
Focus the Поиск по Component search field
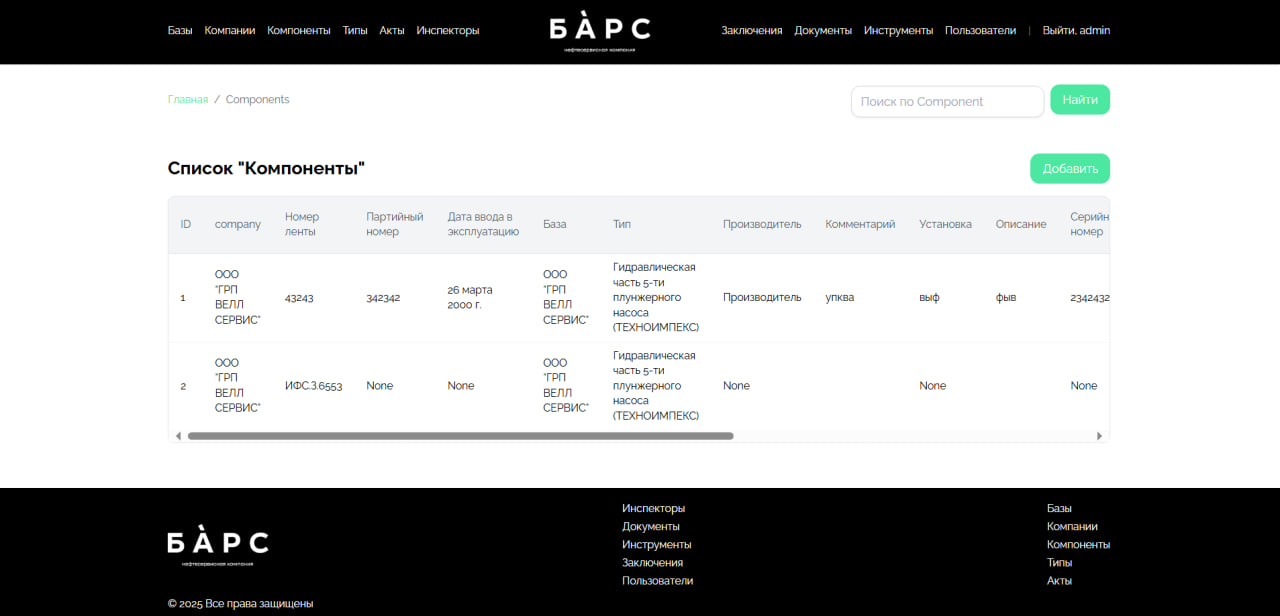[x=947, y=101]
